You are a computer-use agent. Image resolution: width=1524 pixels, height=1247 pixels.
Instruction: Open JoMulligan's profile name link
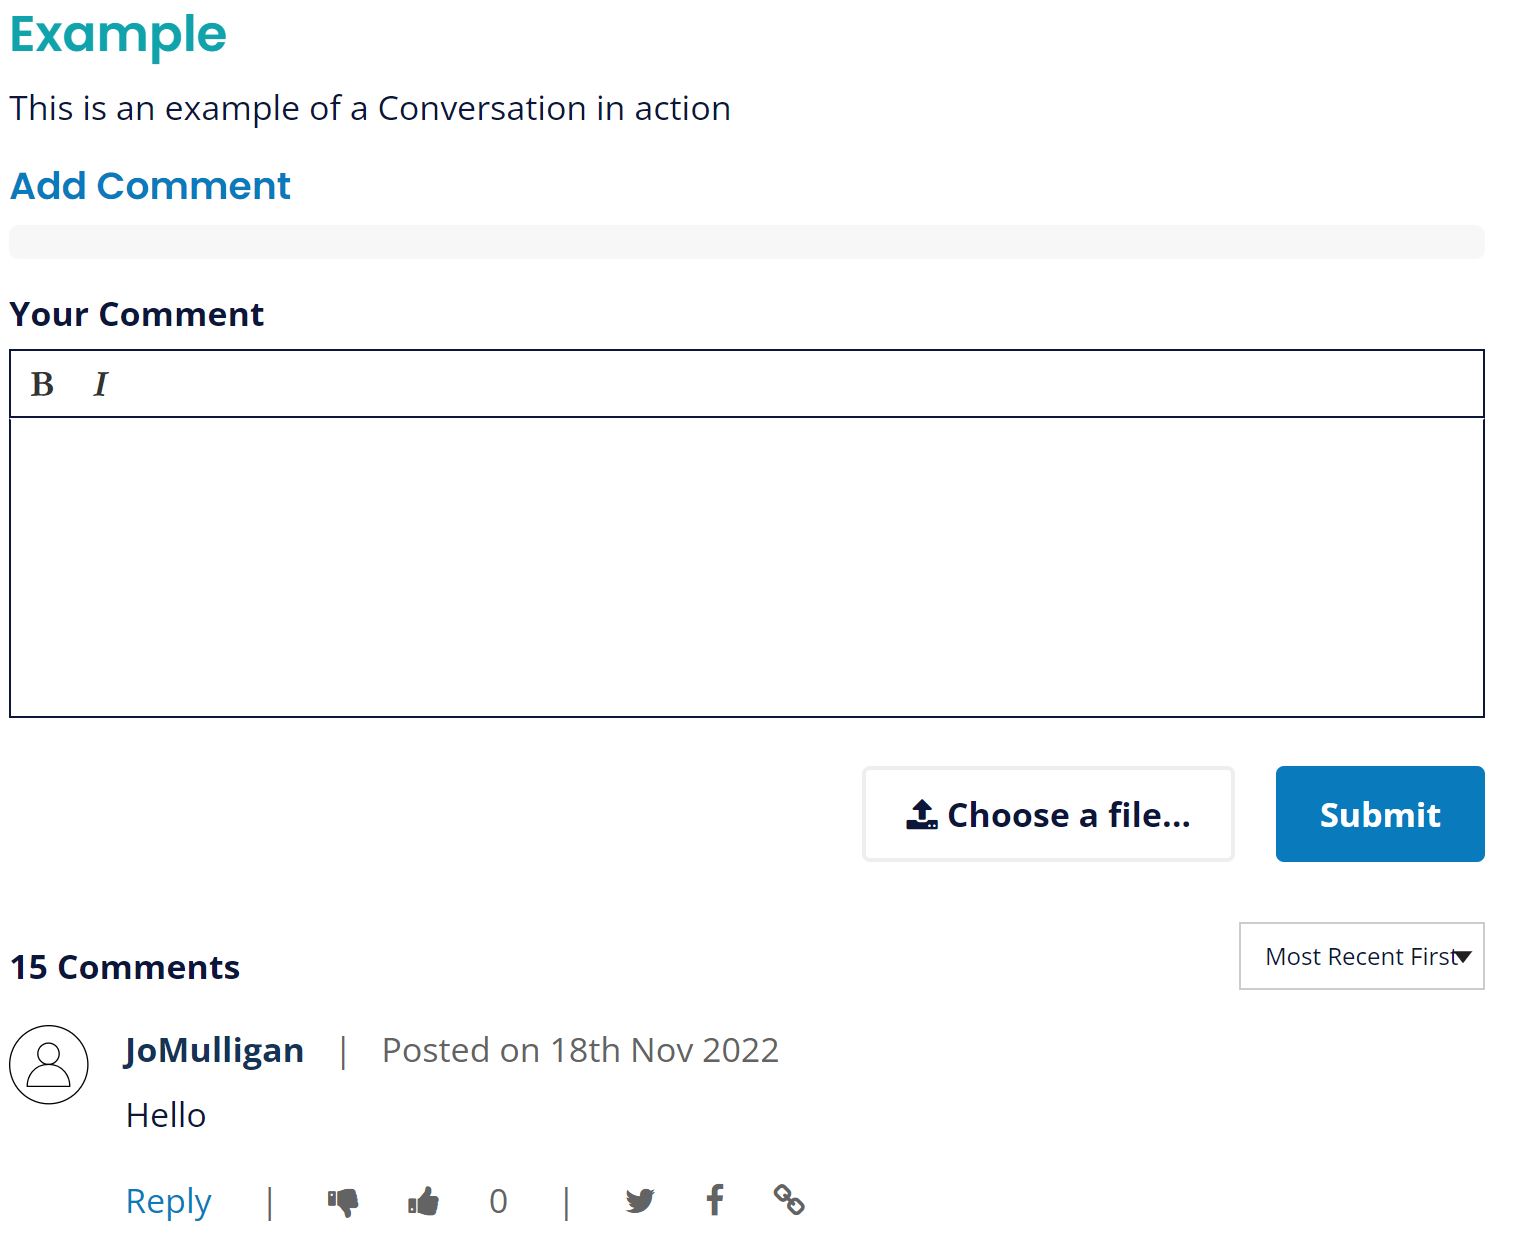pos(214,1050)
